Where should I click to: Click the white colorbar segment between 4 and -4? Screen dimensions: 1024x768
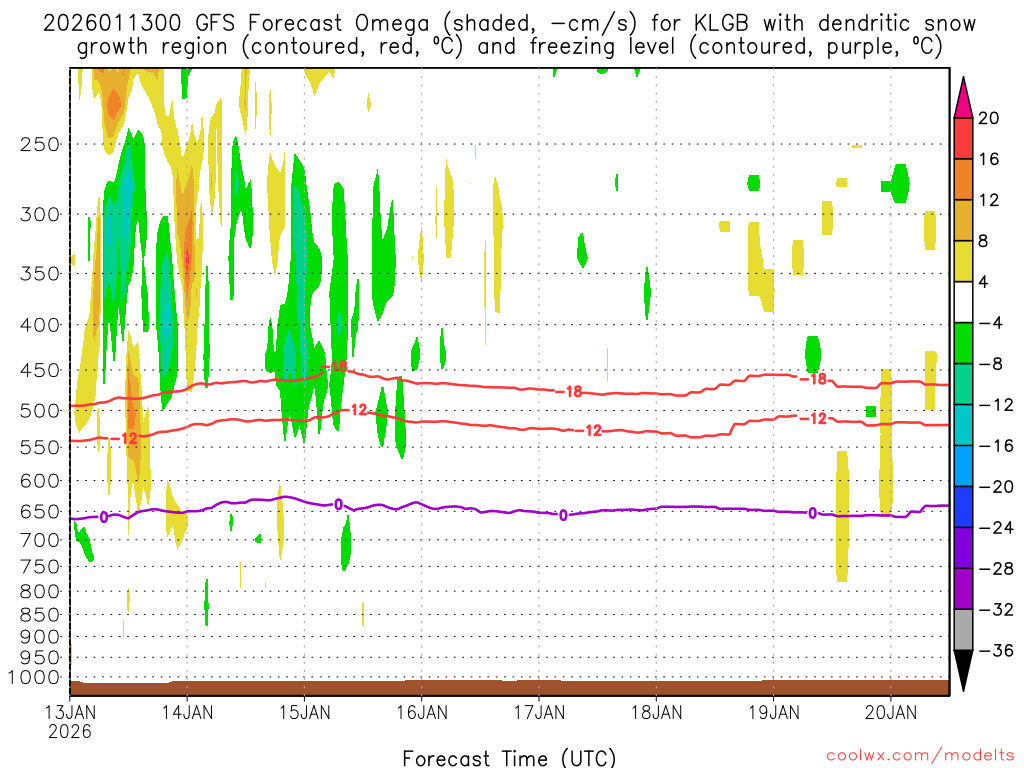963,302
